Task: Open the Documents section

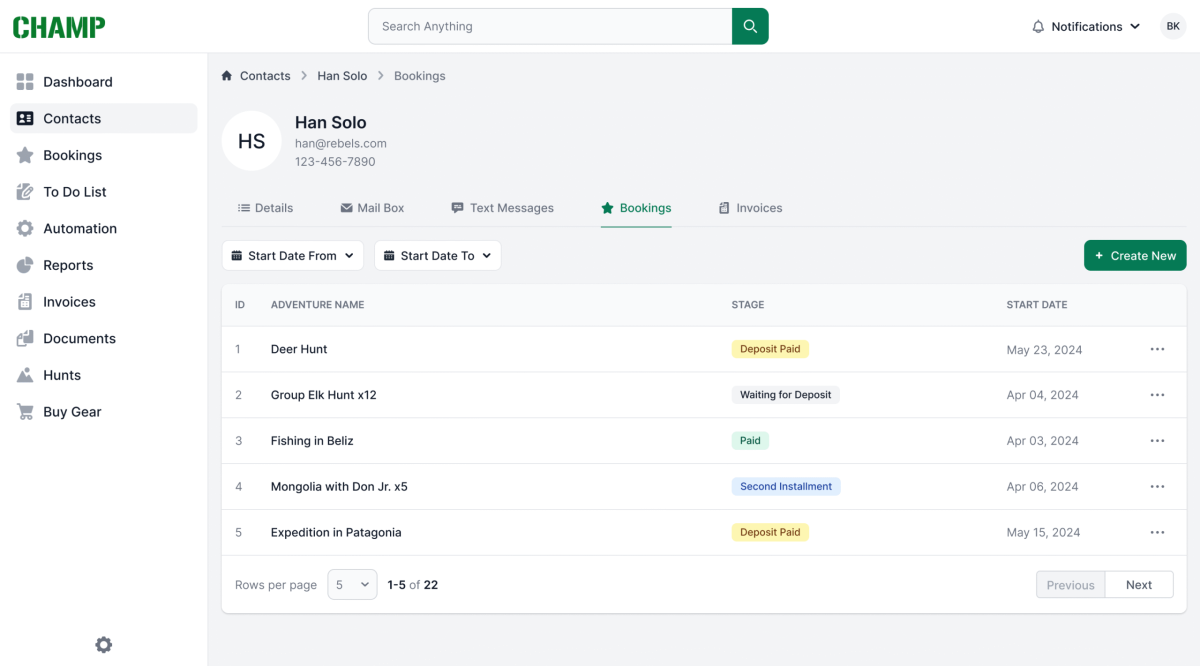Action: click(x=78, y=338)
